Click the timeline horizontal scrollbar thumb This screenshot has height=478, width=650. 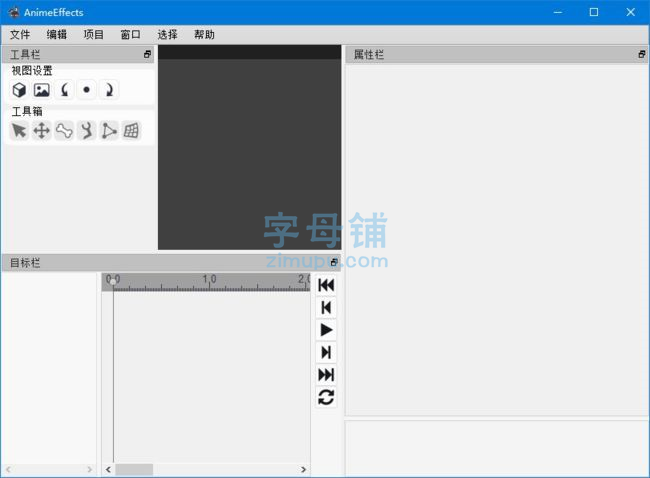(x=134, y=469)
